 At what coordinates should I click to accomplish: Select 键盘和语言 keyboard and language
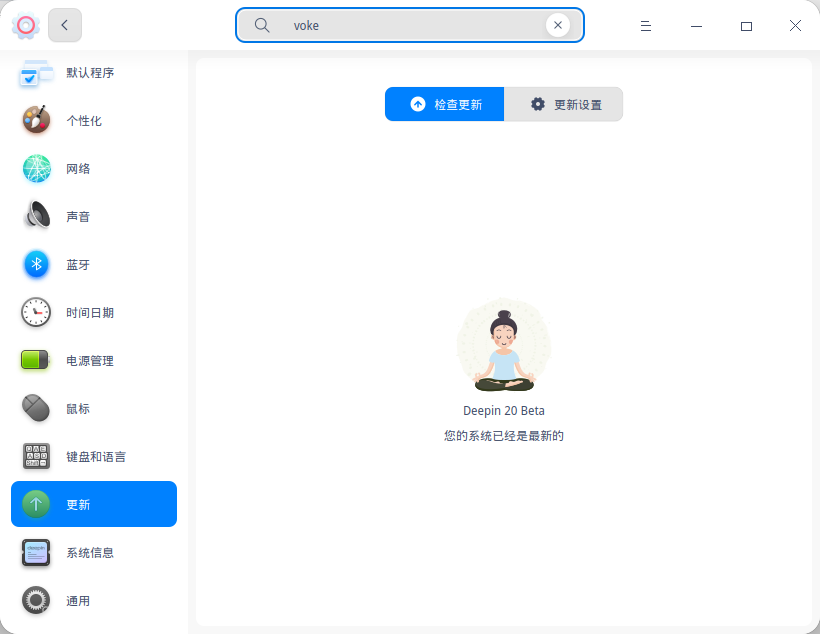94,457
